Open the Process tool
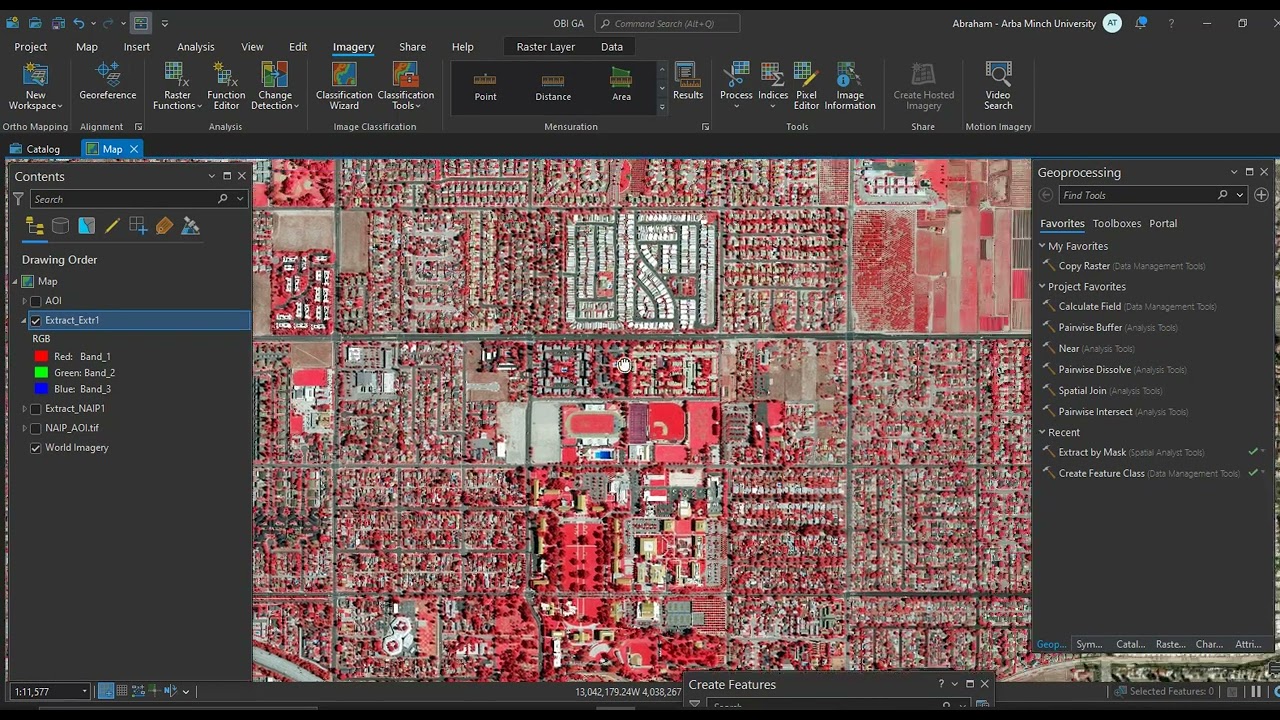This screenshot has height=720, width=1280. pos(736,86)
